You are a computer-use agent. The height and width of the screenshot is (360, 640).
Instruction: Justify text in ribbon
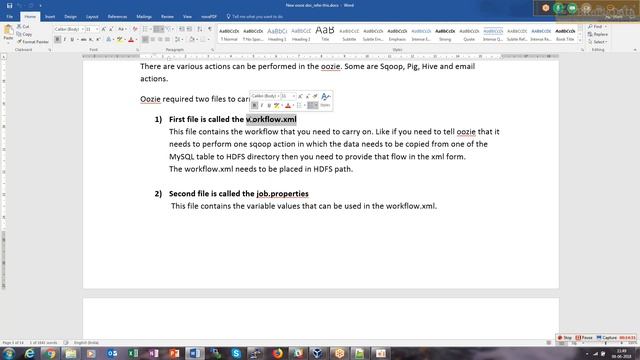pos(167,40)
